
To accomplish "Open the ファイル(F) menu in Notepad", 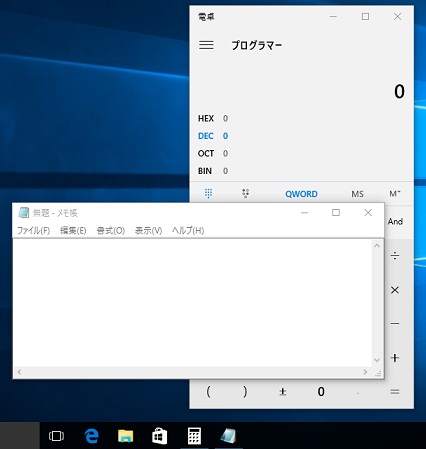I will click(x=33, y=230).
